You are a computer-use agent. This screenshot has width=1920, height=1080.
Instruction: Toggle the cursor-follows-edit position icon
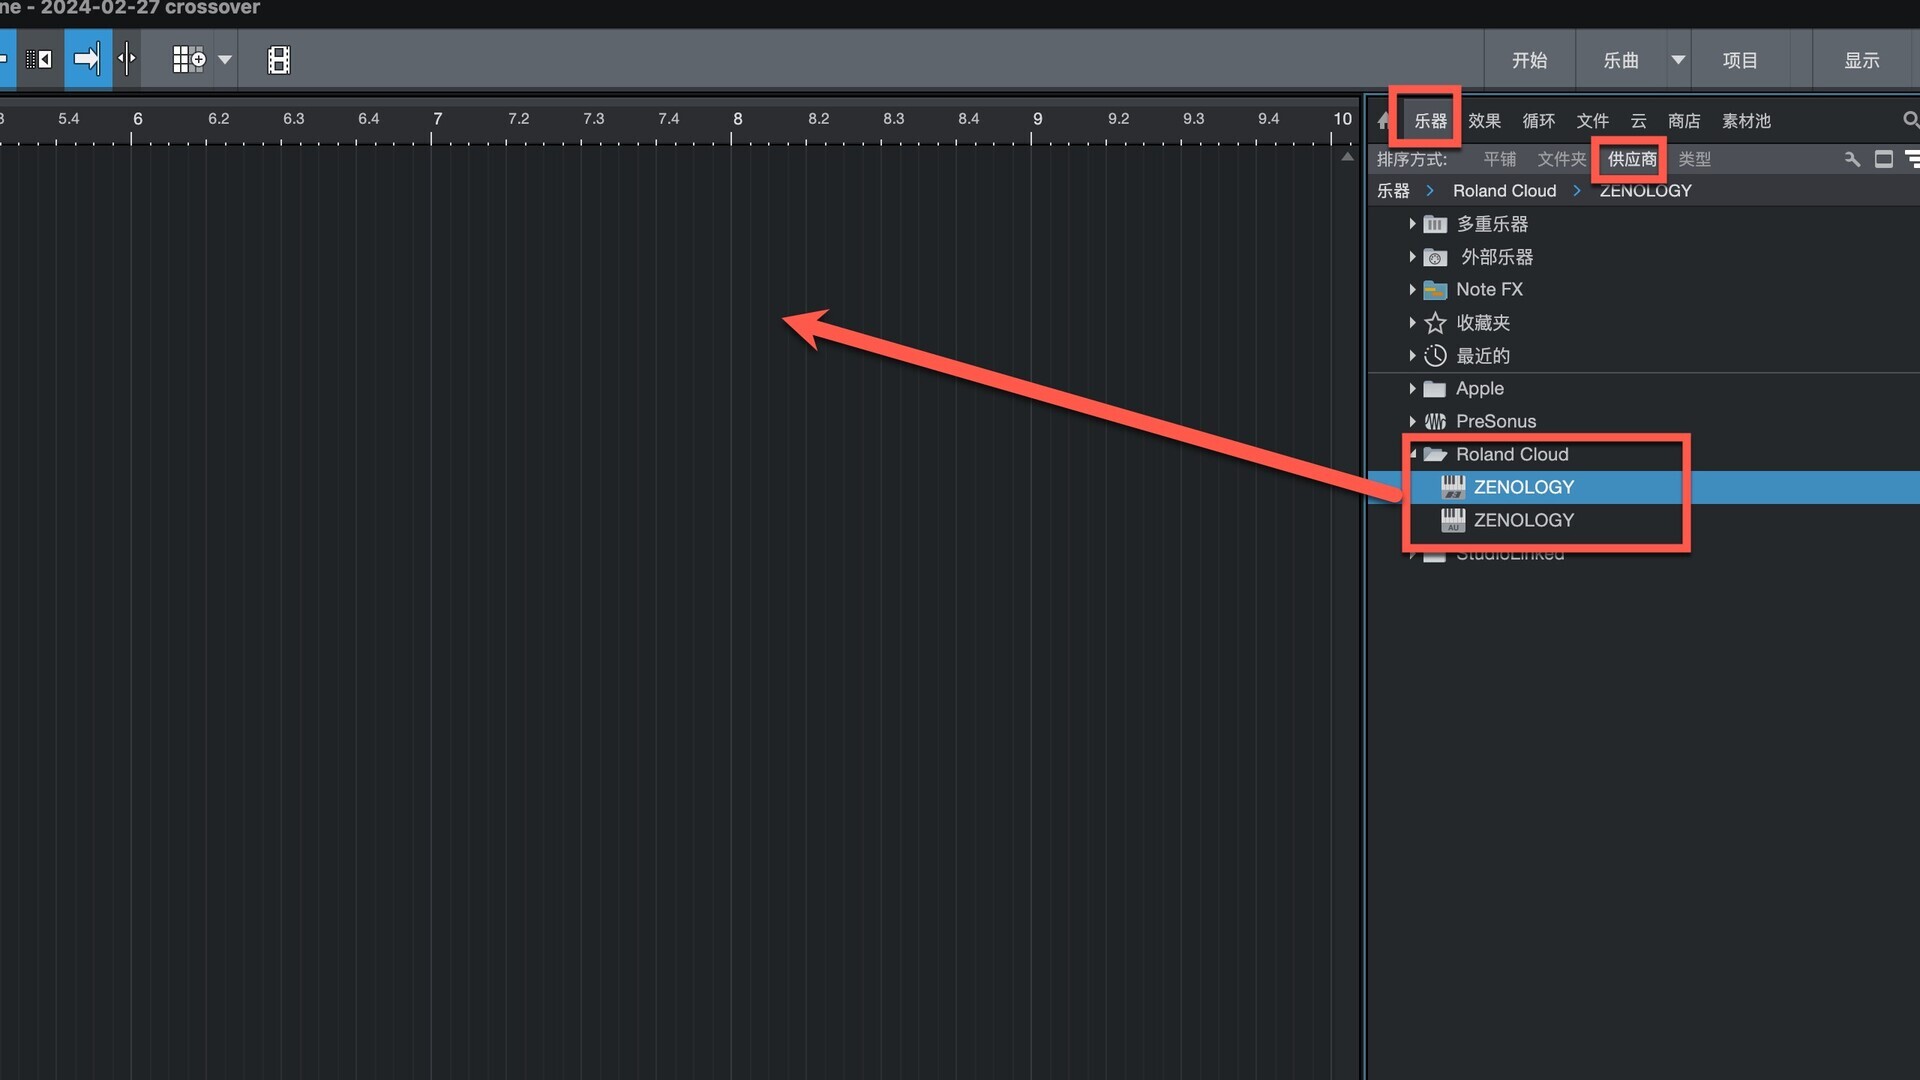127,60
